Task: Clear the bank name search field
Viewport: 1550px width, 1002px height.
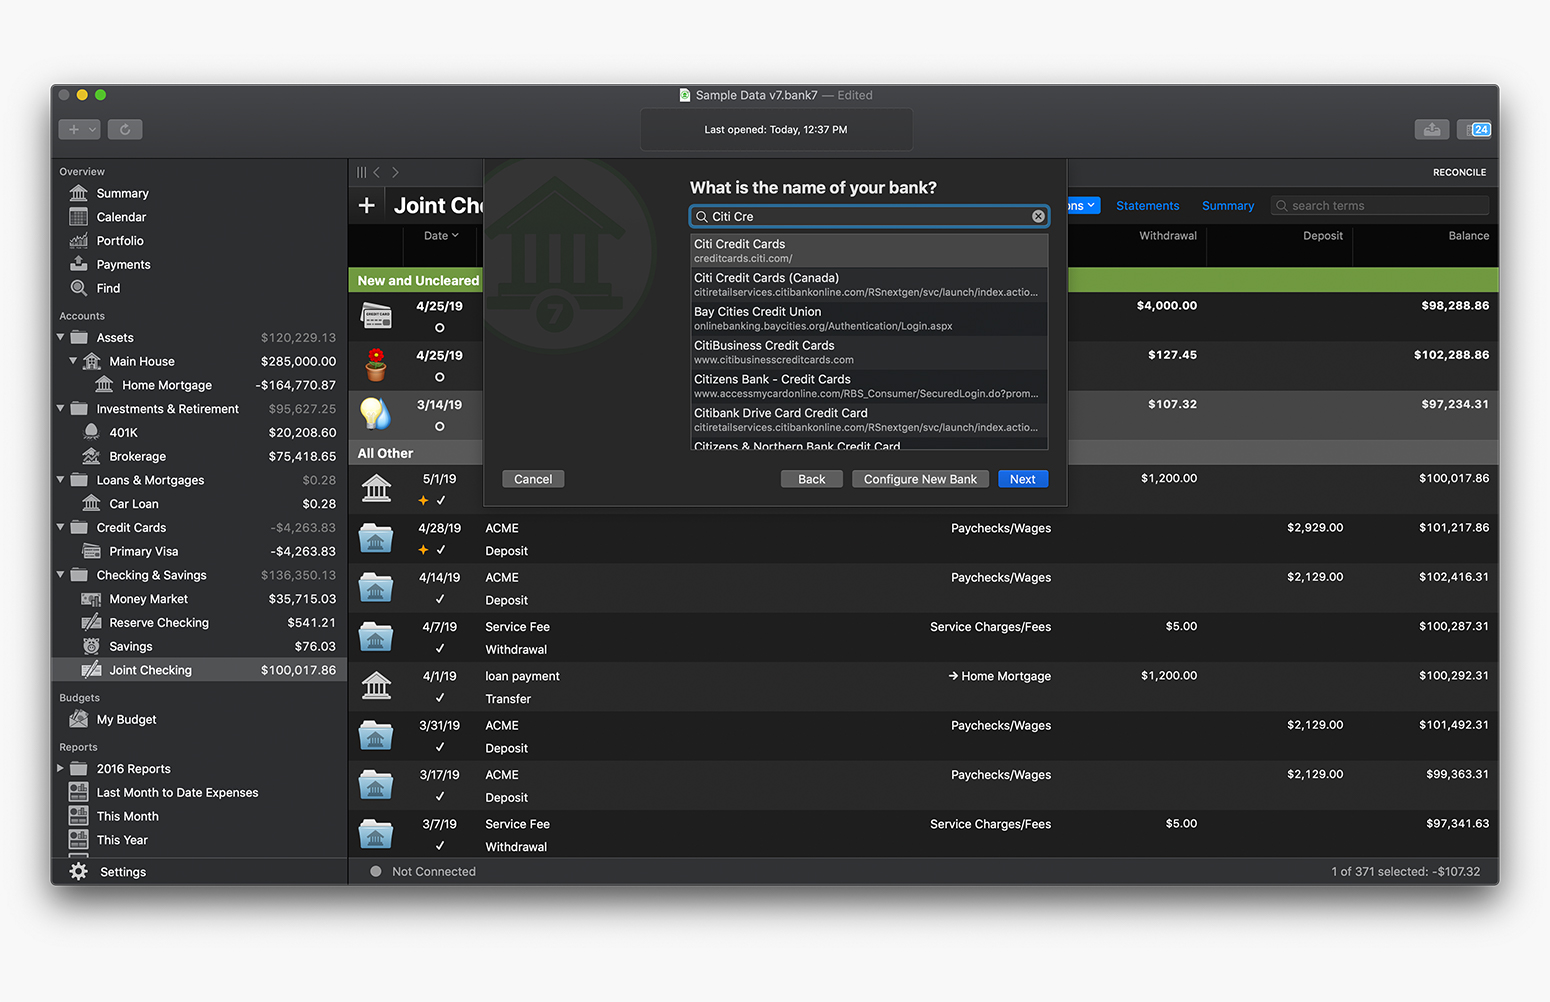Action: pyautogui.click(x=1038, y=216)
